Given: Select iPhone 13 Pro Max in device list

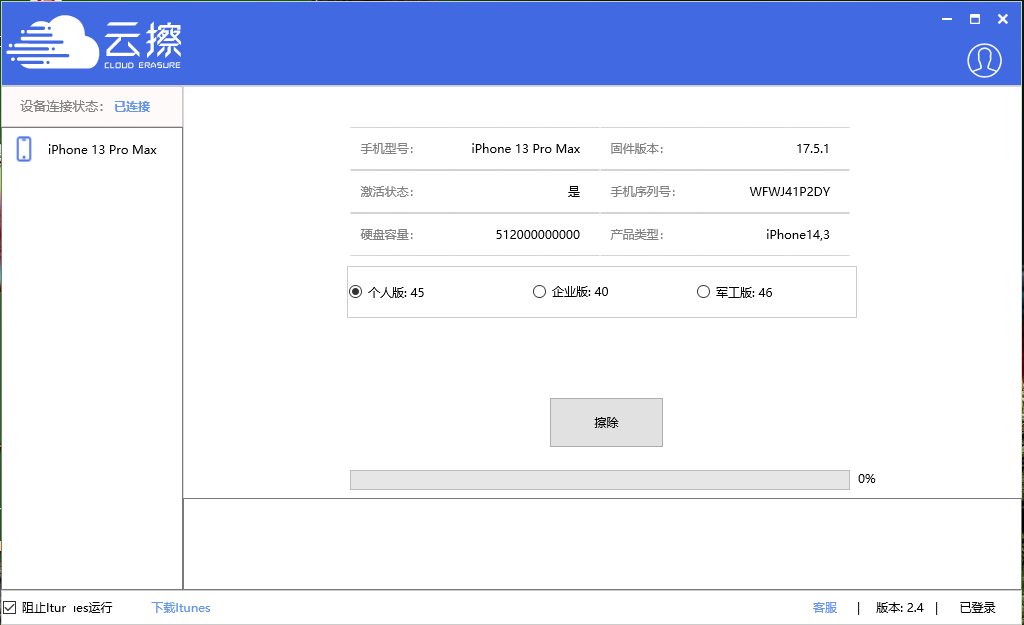Looking at the screenshot, I should click(102, 150).
